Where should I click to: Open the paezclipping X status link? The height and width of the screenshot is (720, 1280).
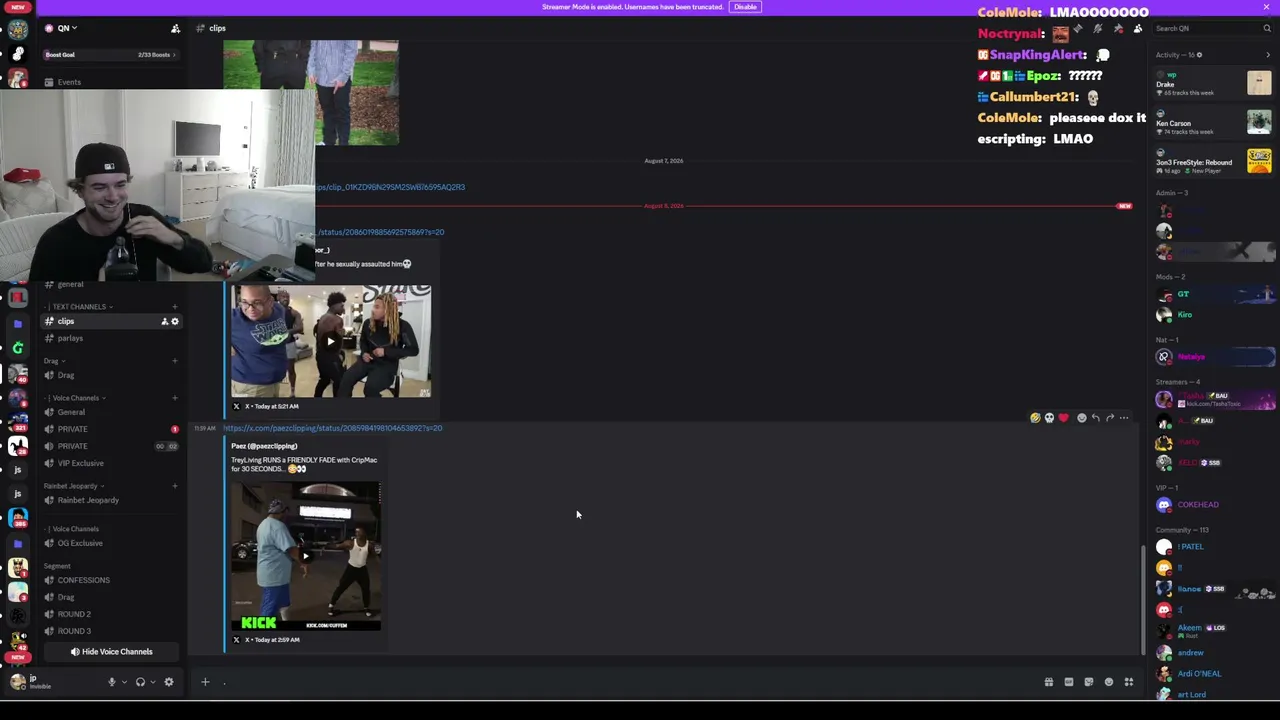(x=332, y=428)
